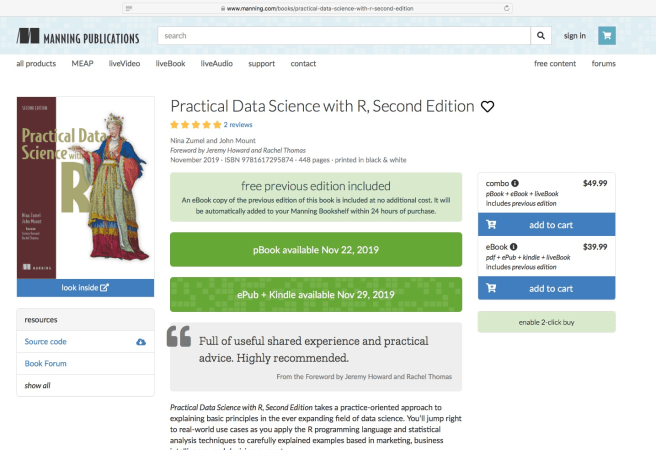656x450 pixels.
Task: Click the combo info icon
Action: point(515,184)
